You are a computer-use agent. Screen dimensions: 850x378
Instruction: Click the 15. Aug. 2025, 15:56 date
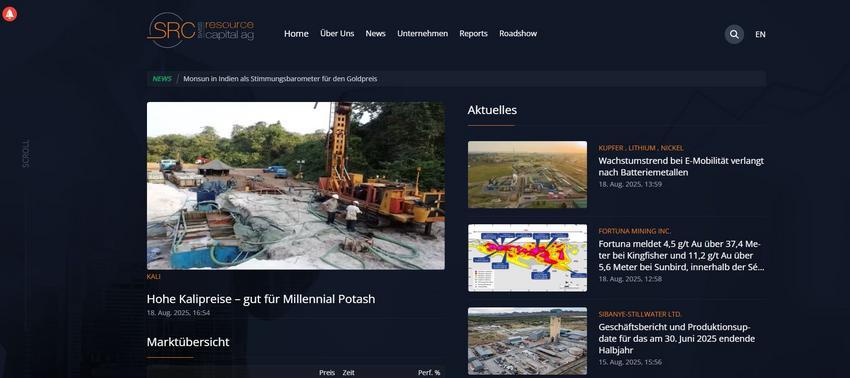(x=630, y=362)
